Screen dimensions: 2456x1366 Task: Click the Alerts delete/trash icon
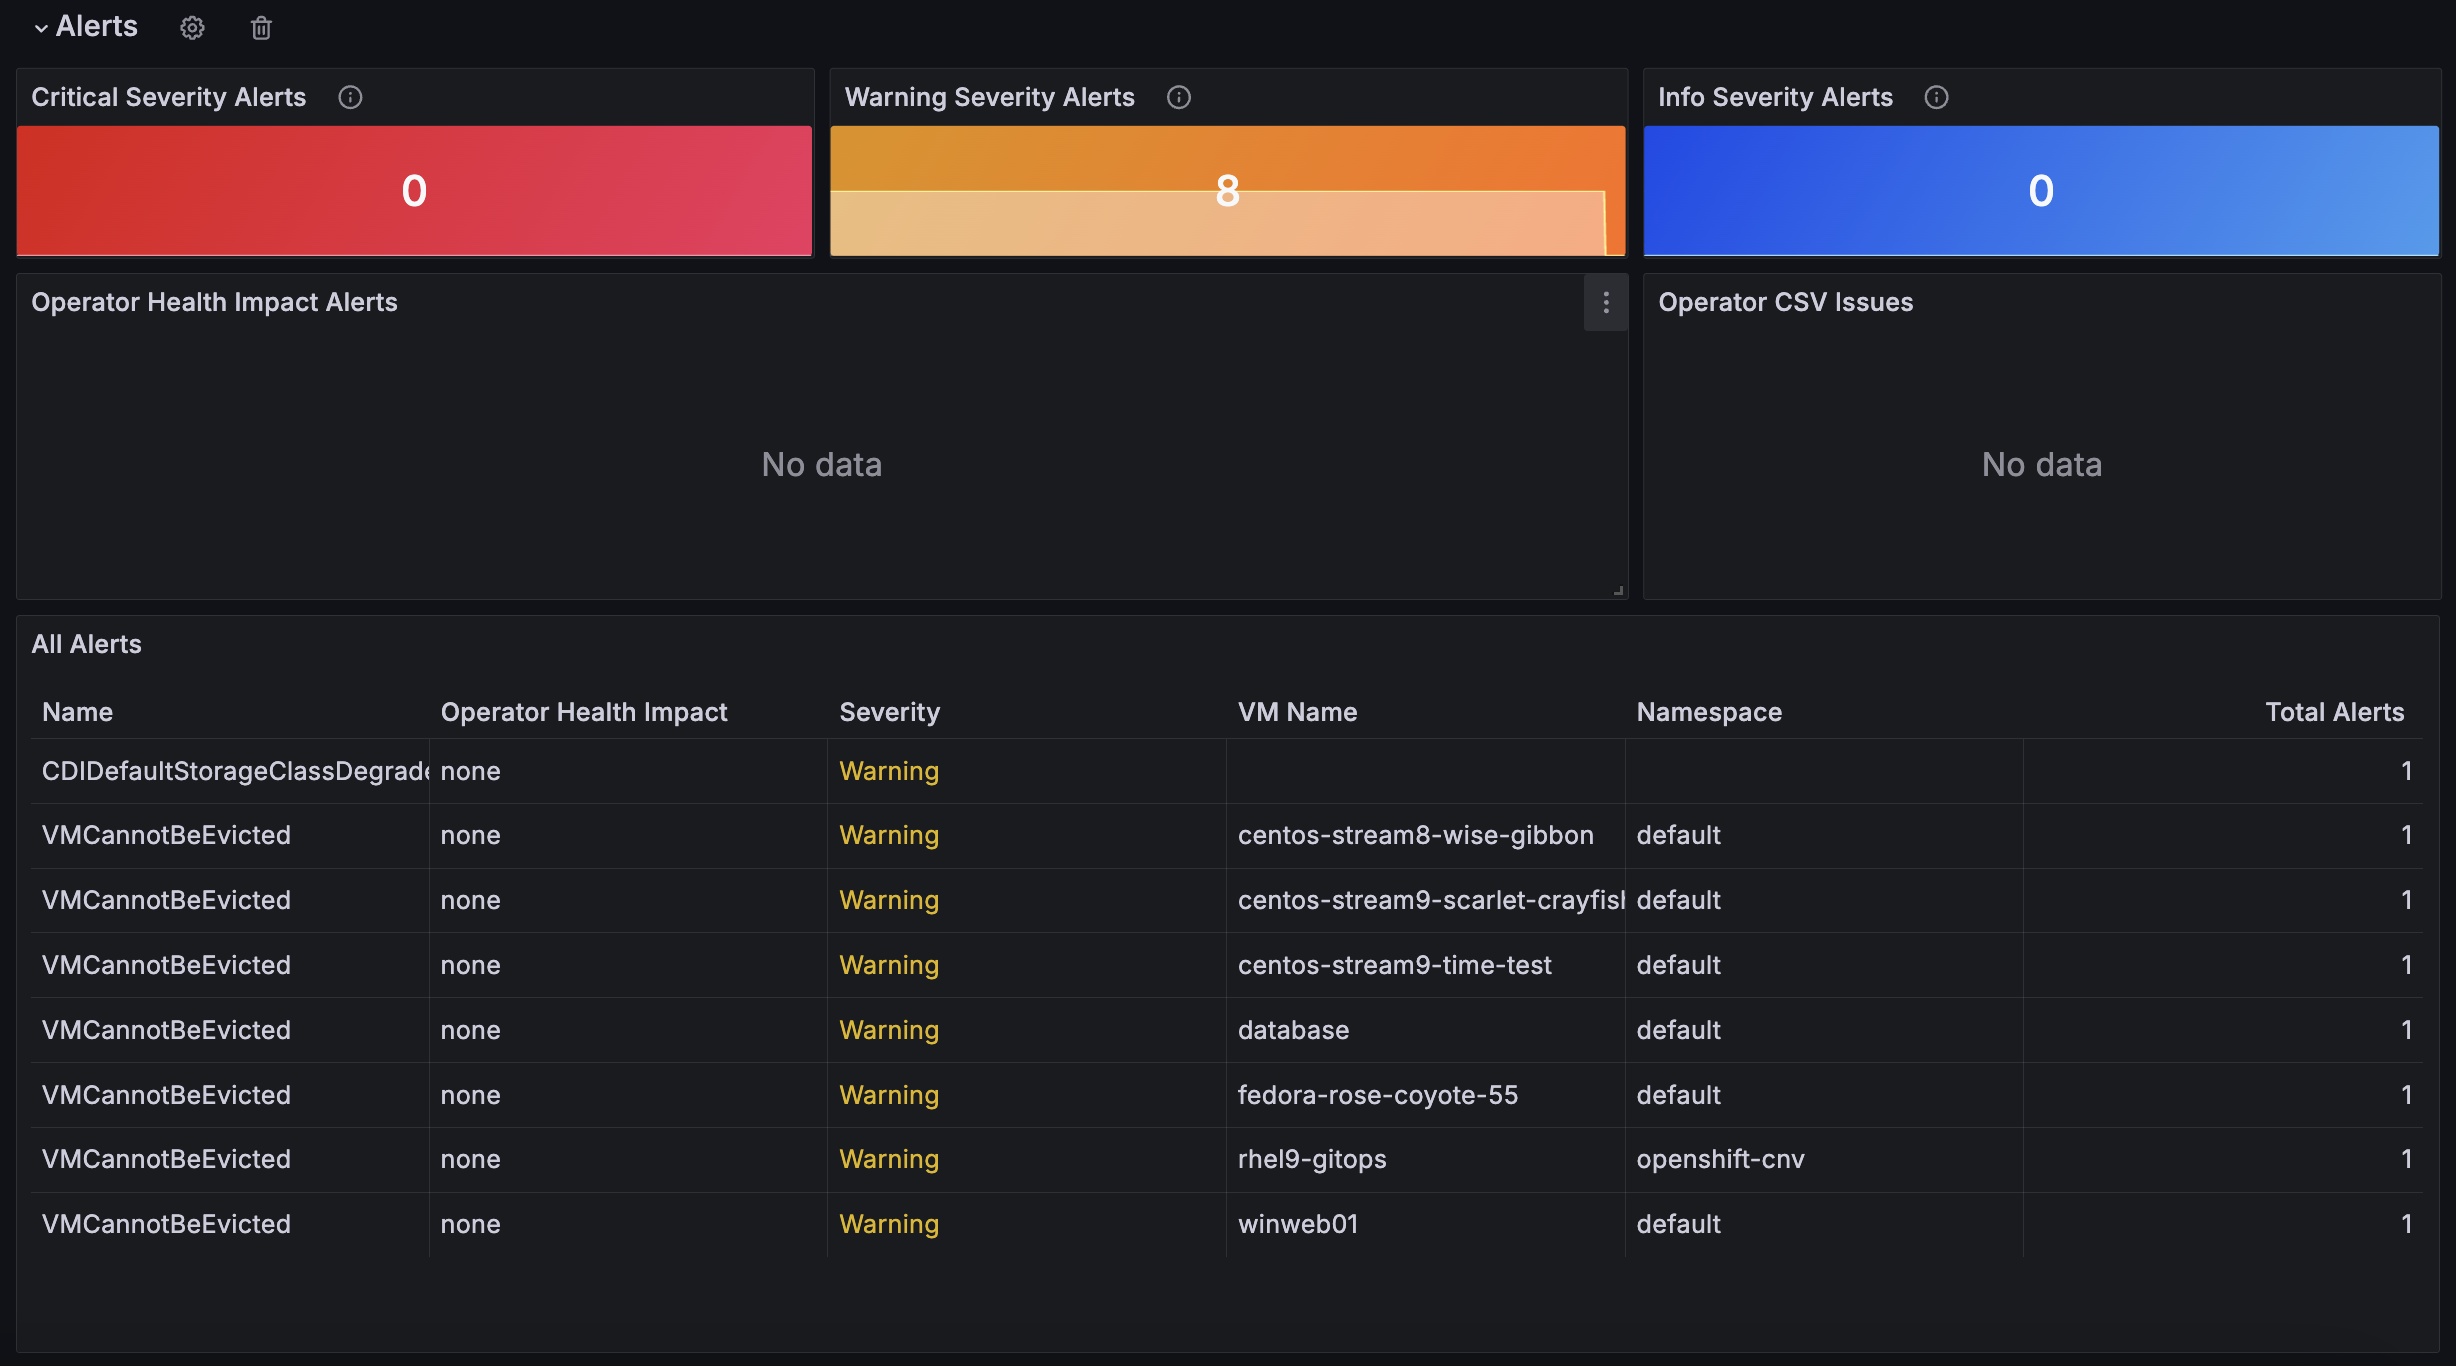(x=259, y=24)
